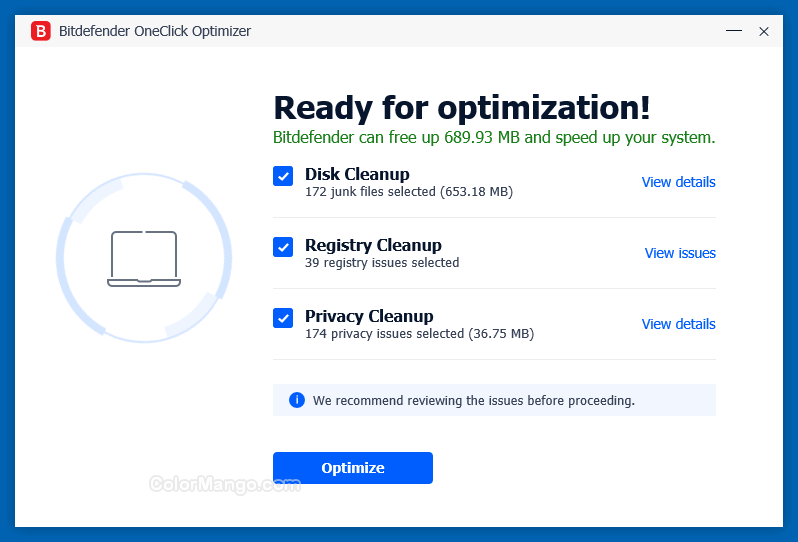This screenshot has width=798, height=542.
Task: Click the "Bitdefender OneClick Optimizer" window title
Action: (x=155, y=31)
